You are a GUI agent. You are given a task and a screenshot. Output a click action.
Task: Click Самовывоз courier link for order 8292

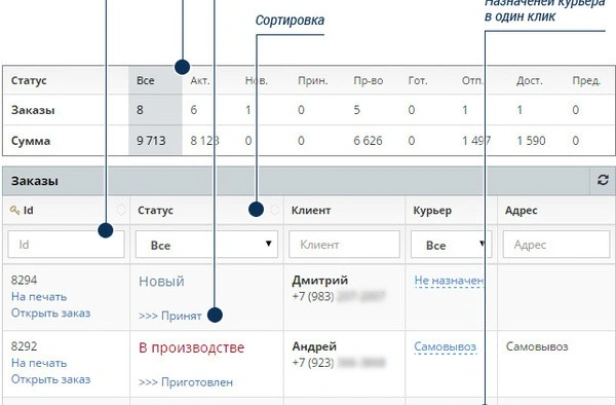pos(445,347)
